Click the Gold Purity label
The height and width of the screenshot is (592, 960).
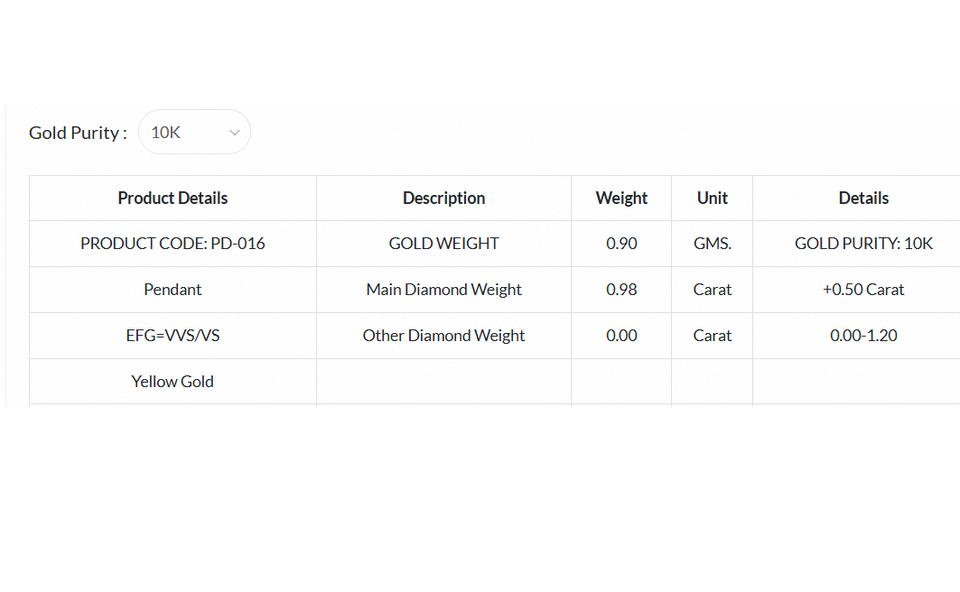point(77,133)
